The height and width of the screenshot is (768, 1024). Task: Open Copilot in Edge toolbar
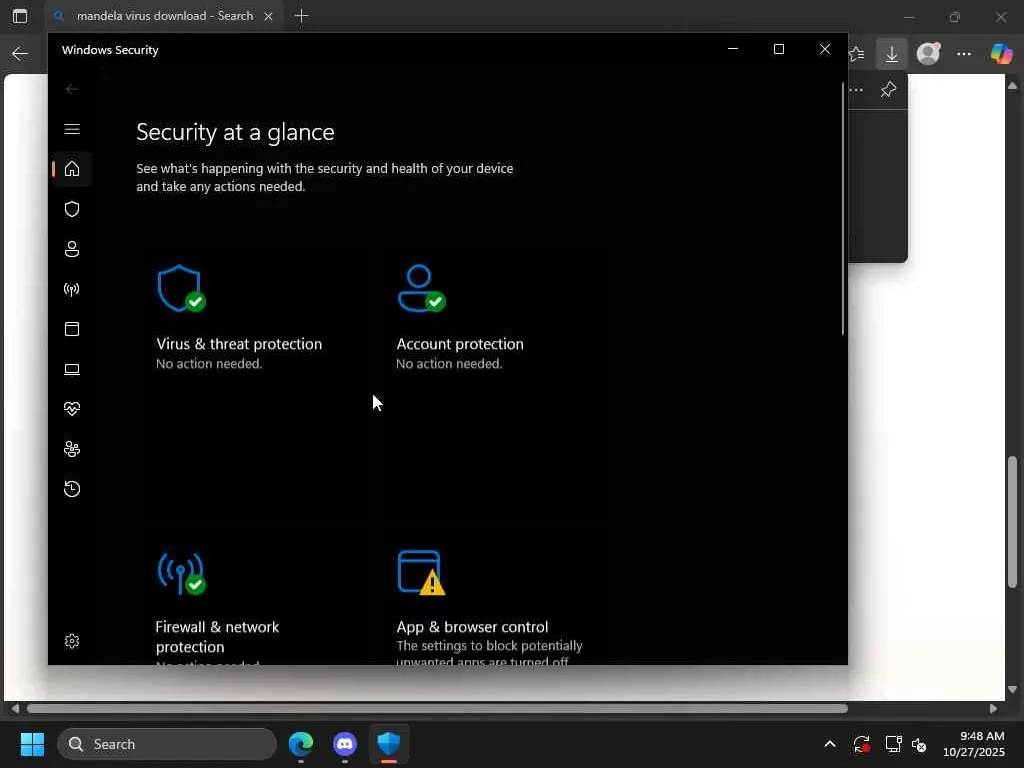tap(1001, 54)
